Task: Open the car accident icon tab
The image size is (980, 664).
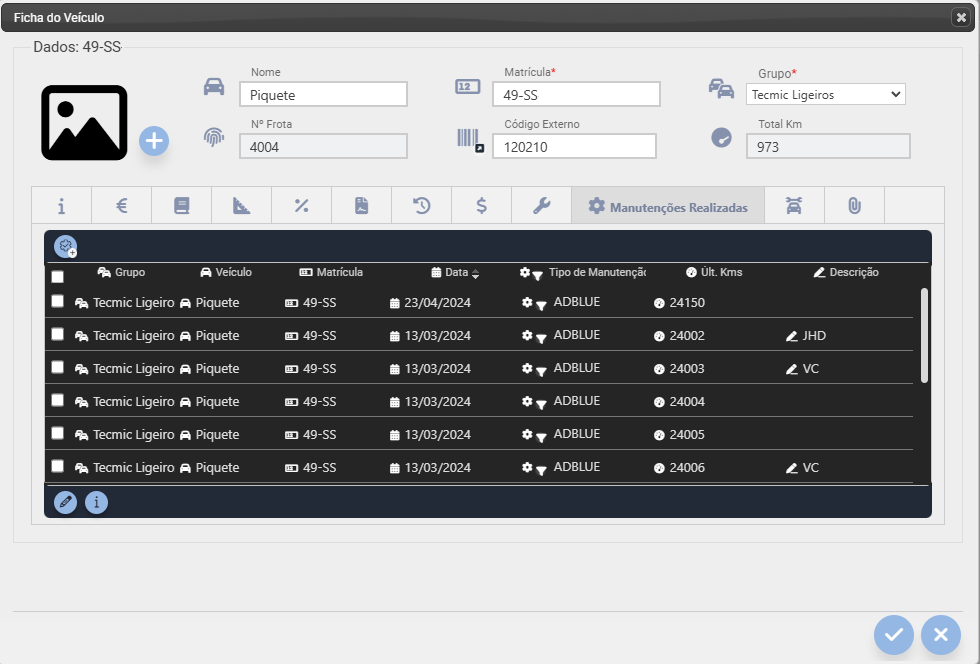Action: 794,205
